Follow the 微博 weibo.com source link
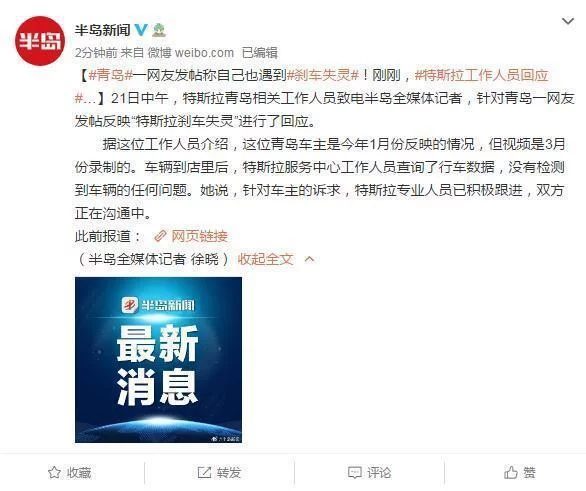The width and height of the screenshot is (586, 491). pyautogui.click(x=191, y=53)
